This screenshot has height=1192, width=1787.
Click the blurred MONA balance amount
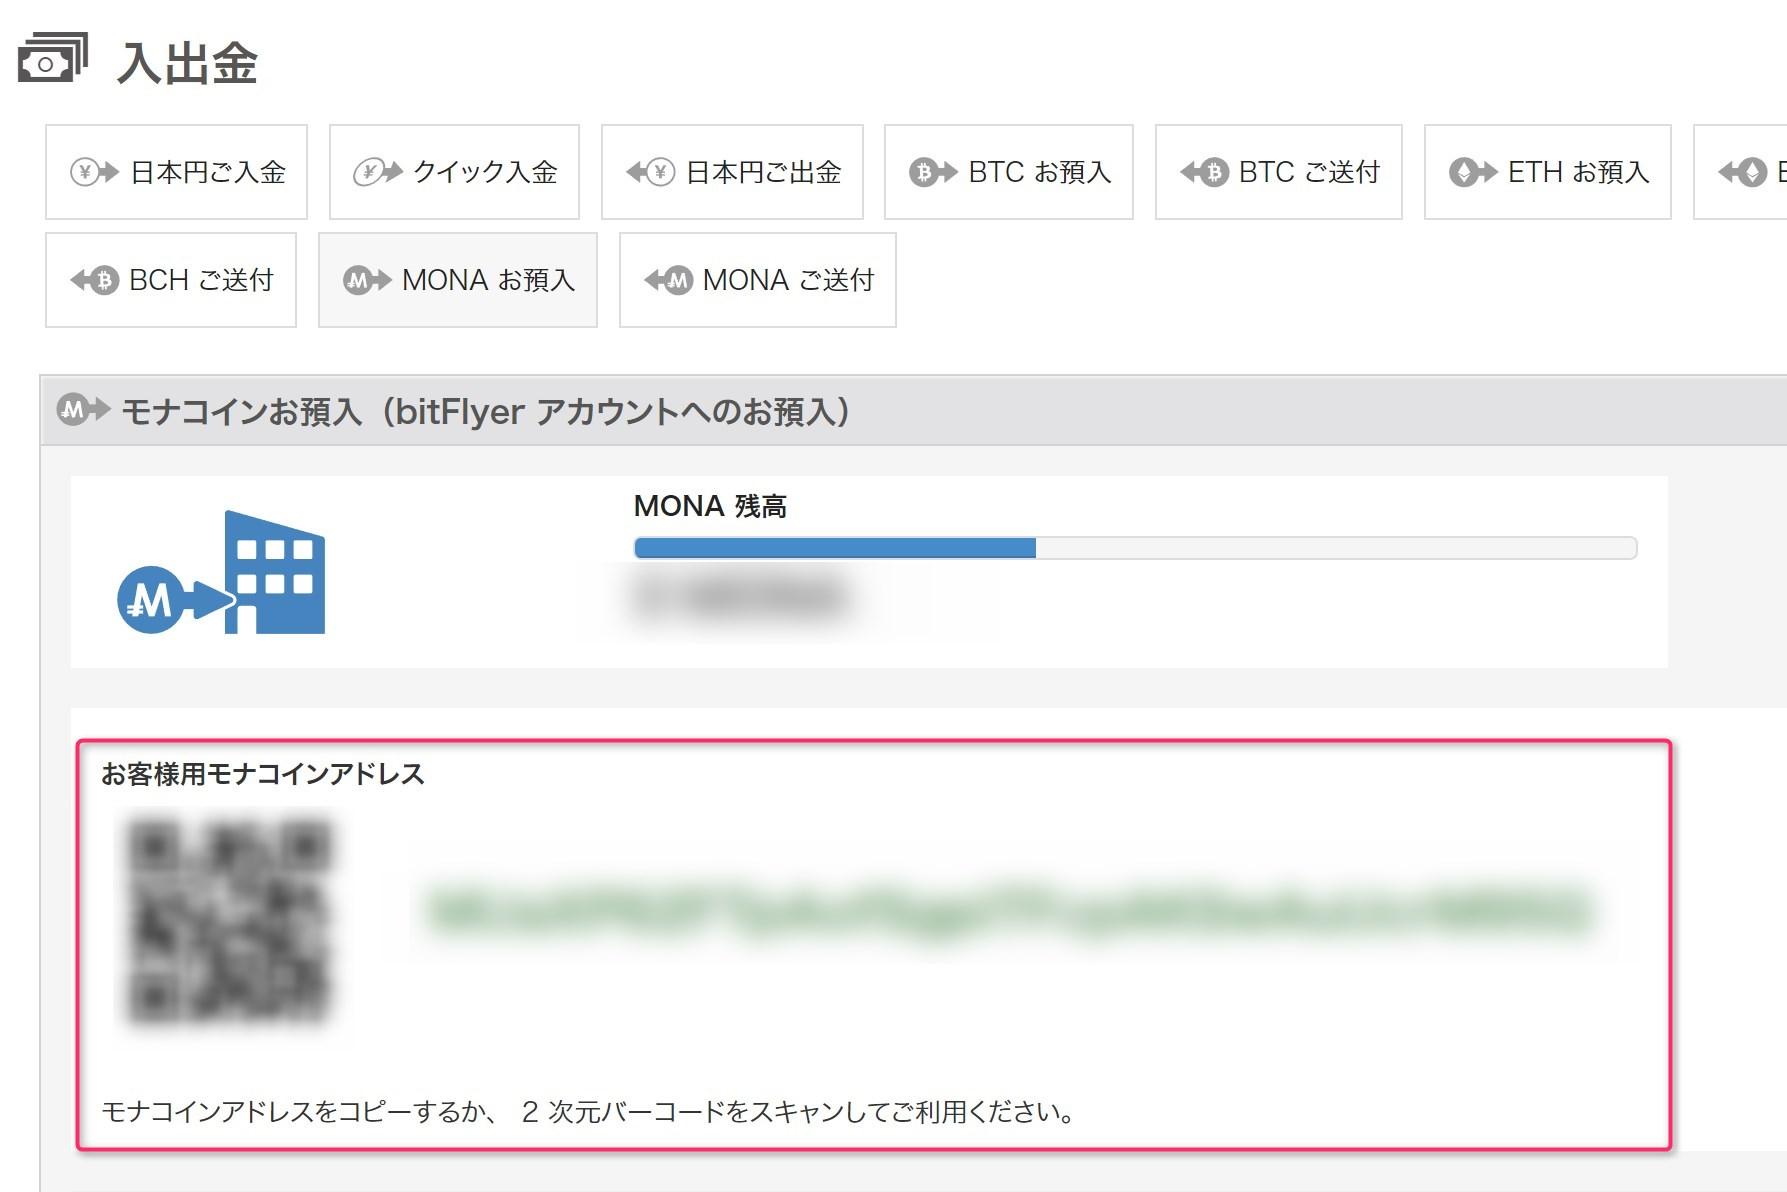point(740,598)
